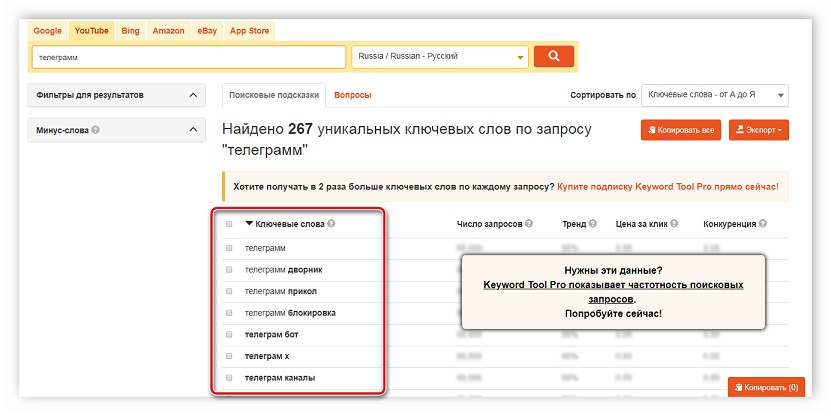Check the box for телеграмм блокировка
This screenshot has height=416, width=831.
(229, 313)
